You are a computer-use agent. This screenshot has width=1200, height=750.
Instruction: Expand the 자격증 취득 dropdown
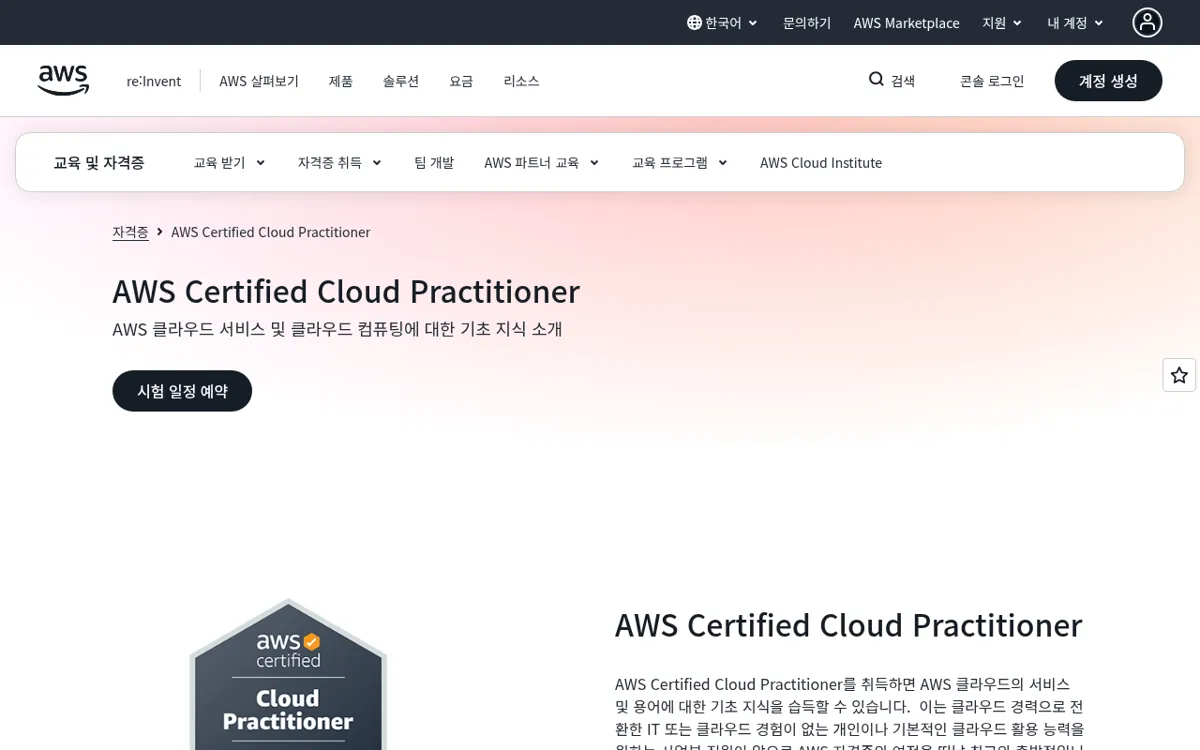[x=339, y=162]
